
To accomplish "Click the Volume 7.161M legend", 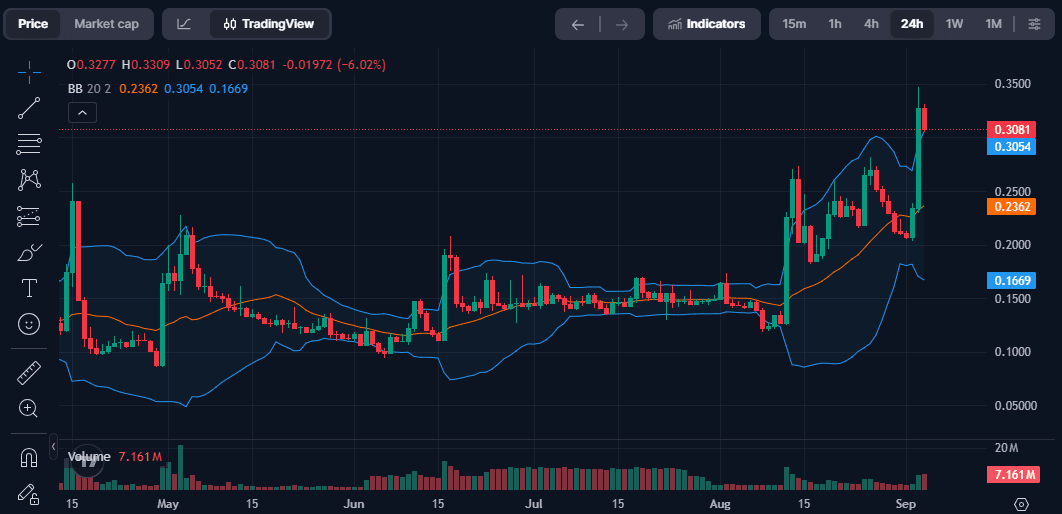I will 114,457.
